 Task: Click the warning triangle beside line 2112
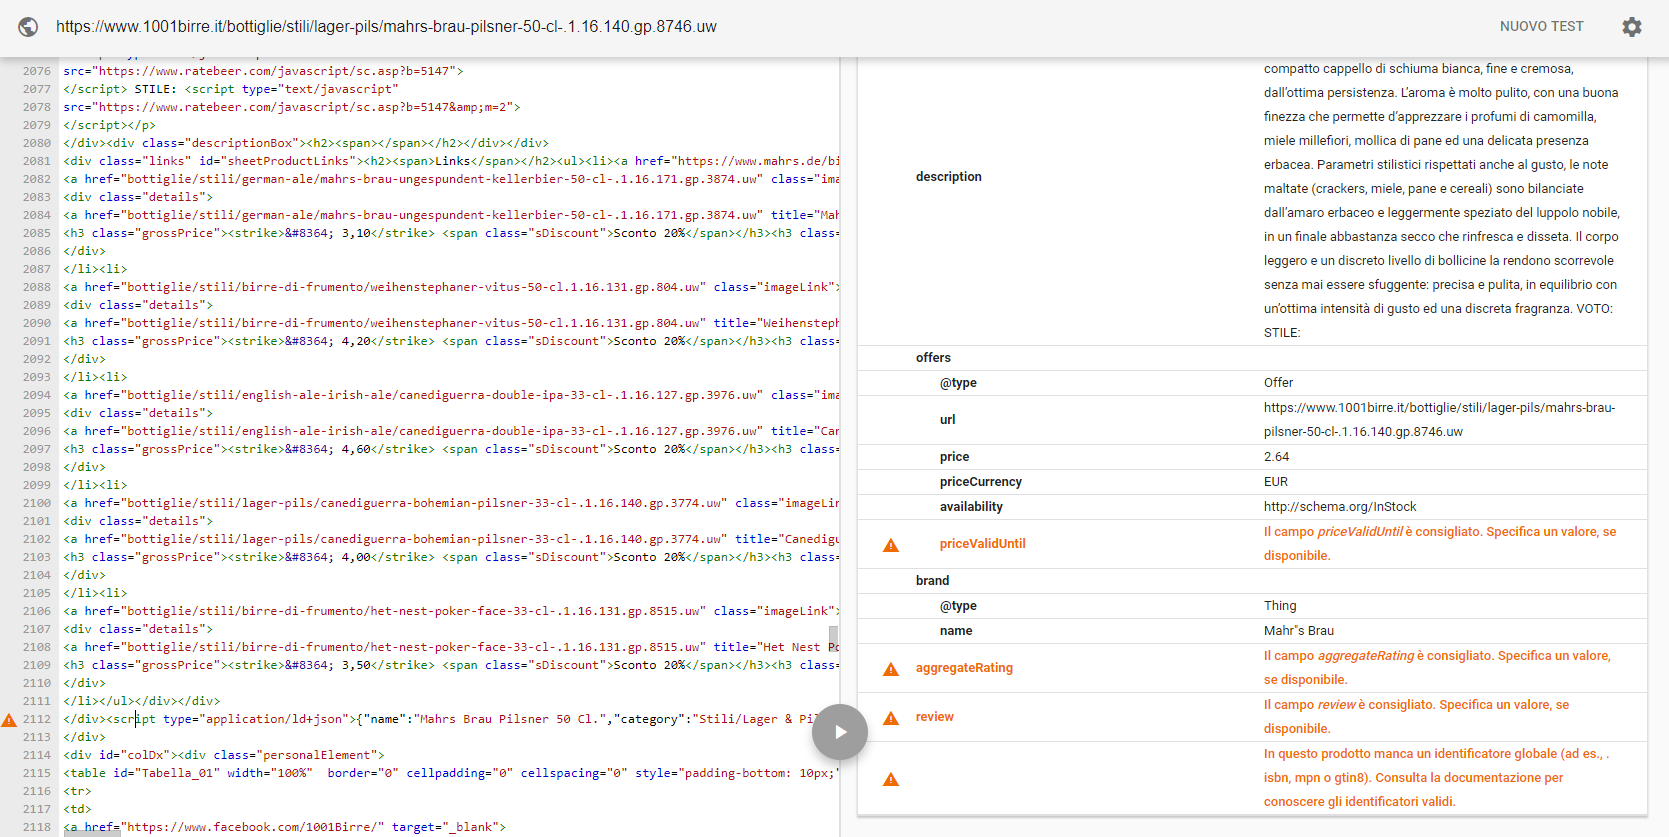pyautogui.click(x=9, y=720)
